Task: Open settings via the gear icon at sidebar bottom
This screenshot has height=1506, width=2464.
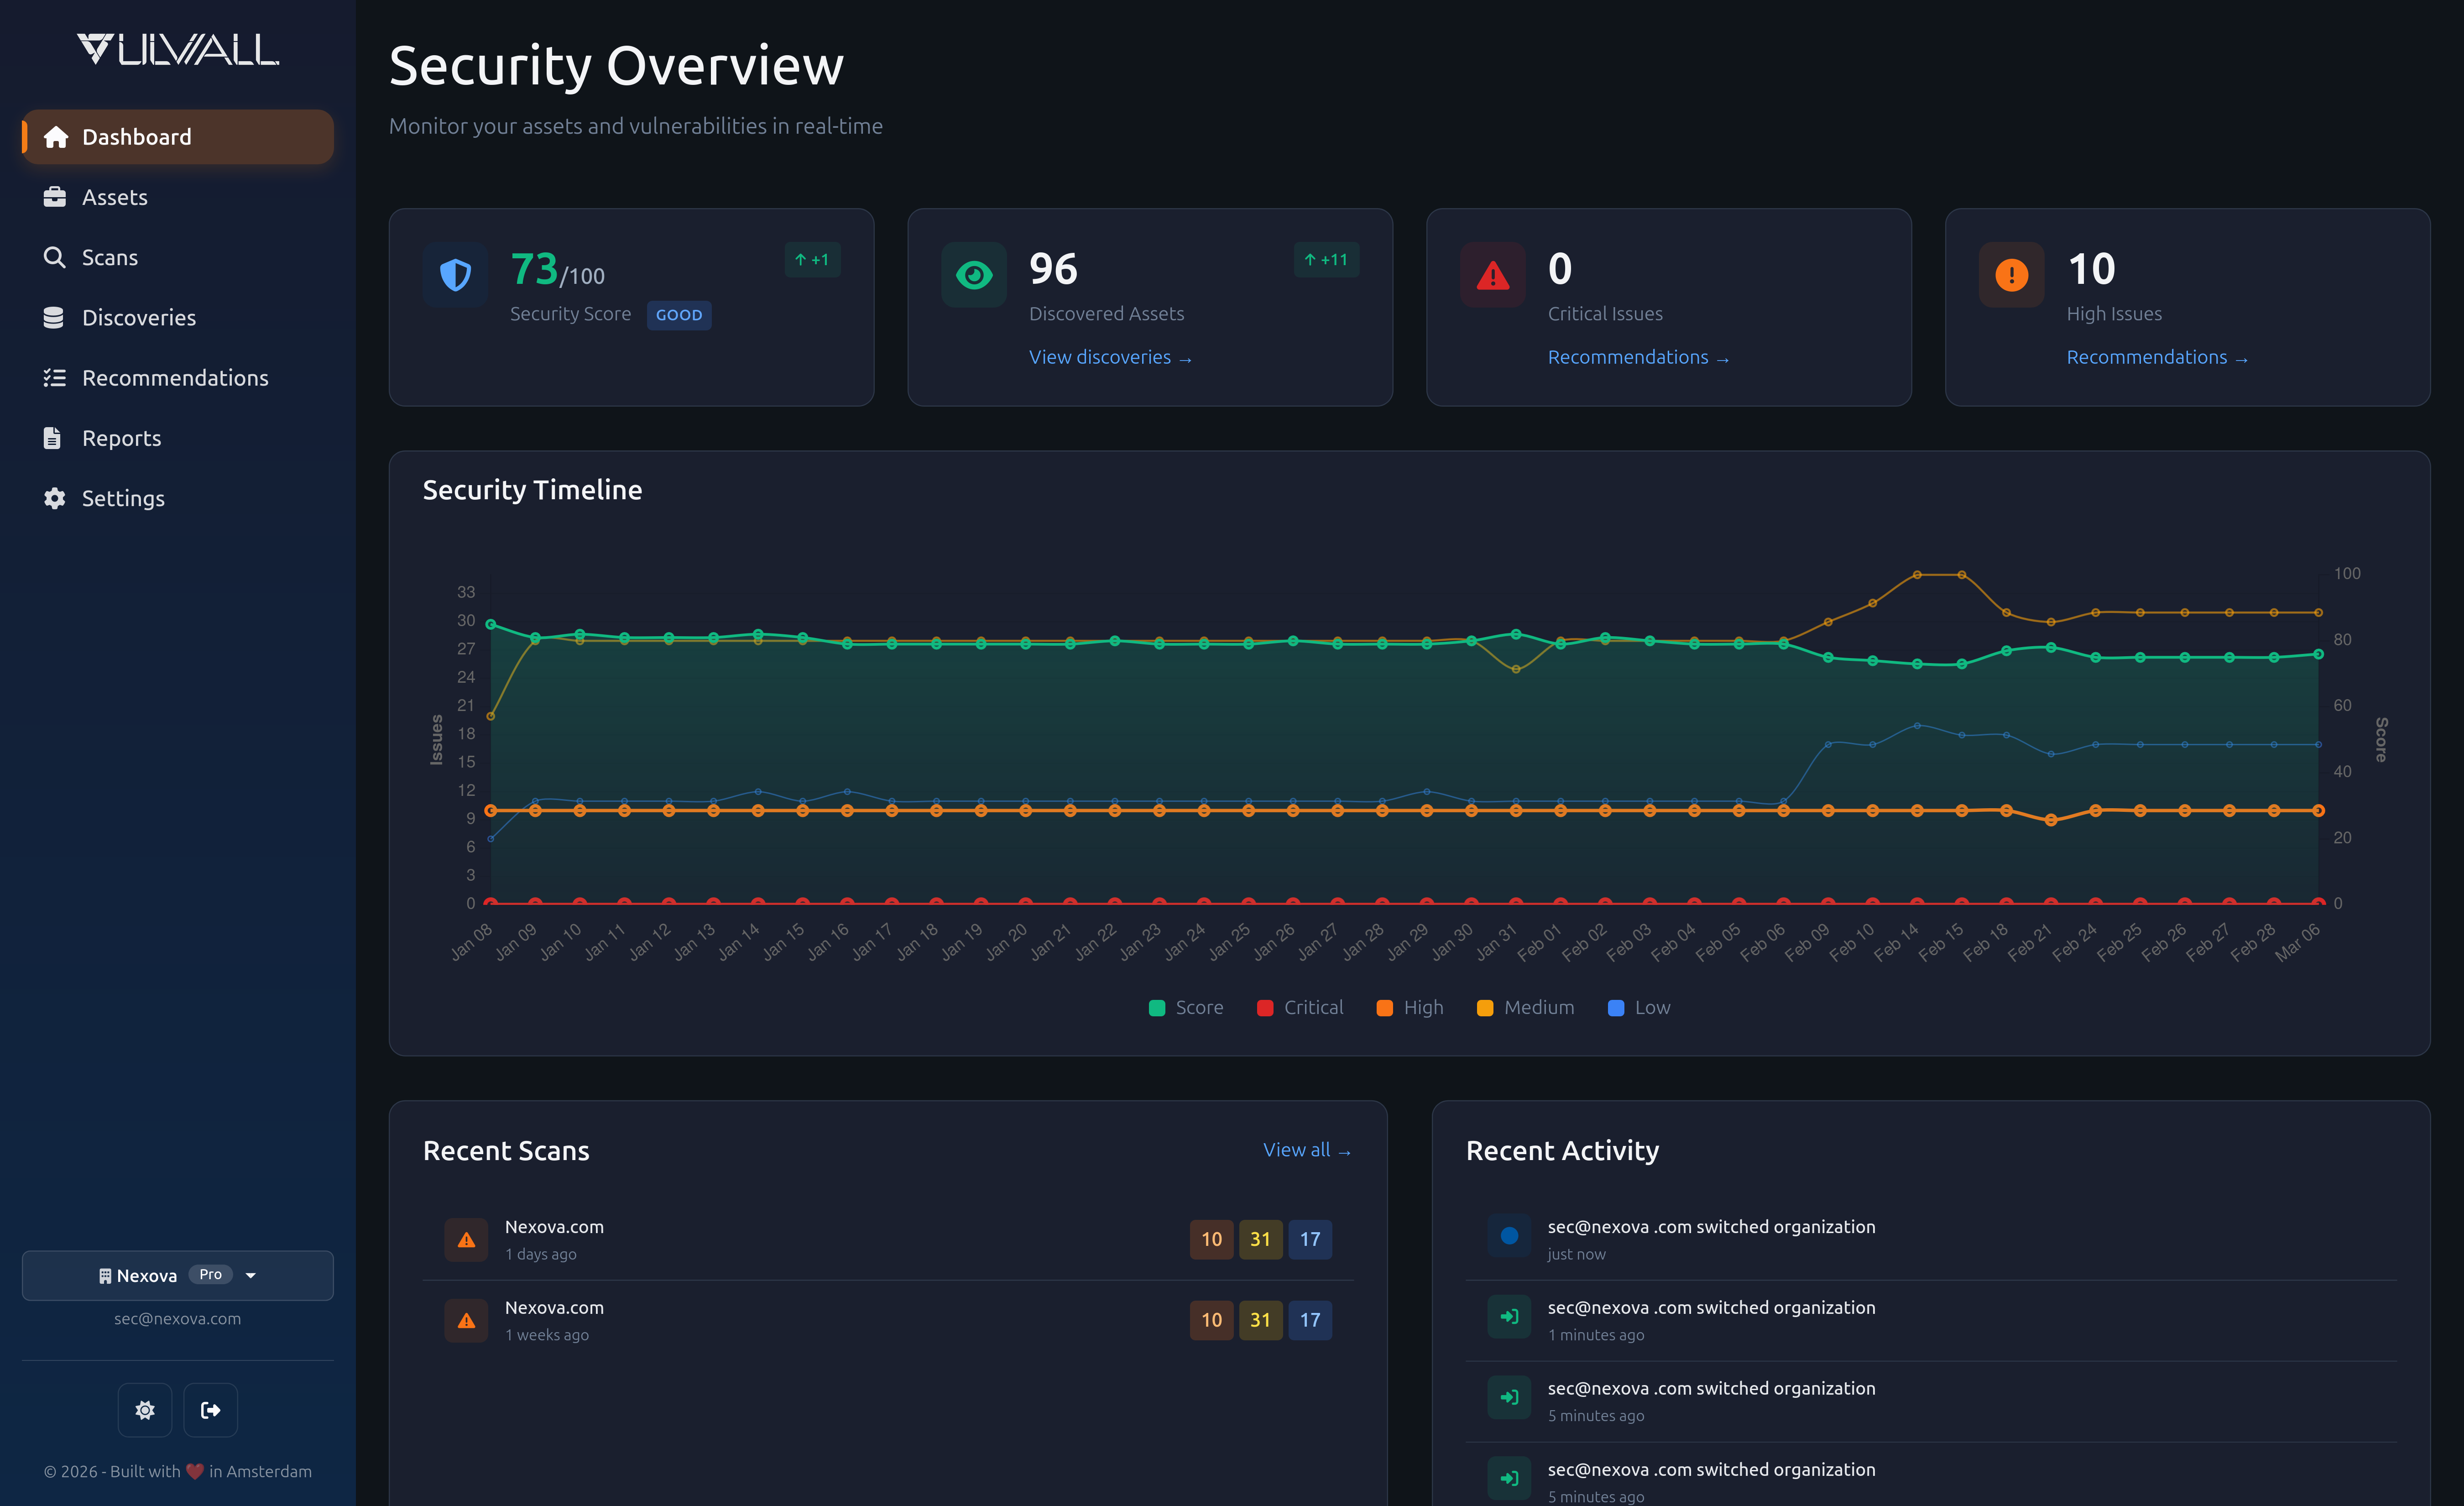Action: [x=144, y=1410]
